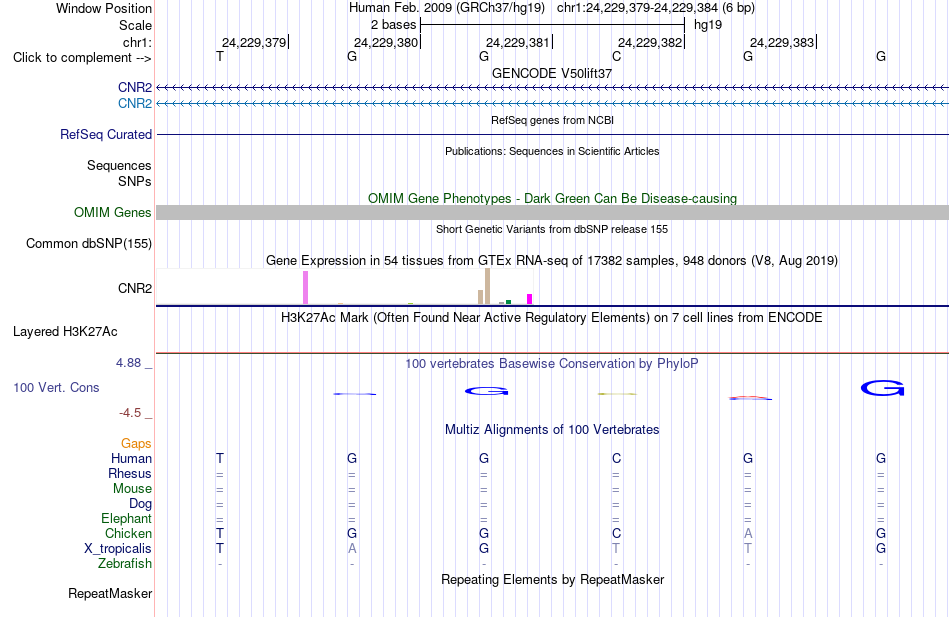
Task: Click the Scale label
Action: coord(135,25)
